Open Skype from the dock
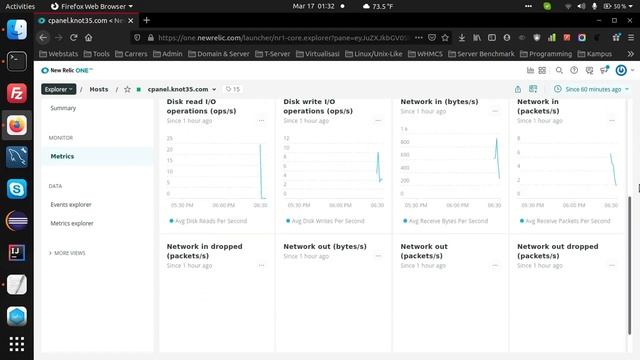This screenshot has height=360, width=640. coord(17,189)
